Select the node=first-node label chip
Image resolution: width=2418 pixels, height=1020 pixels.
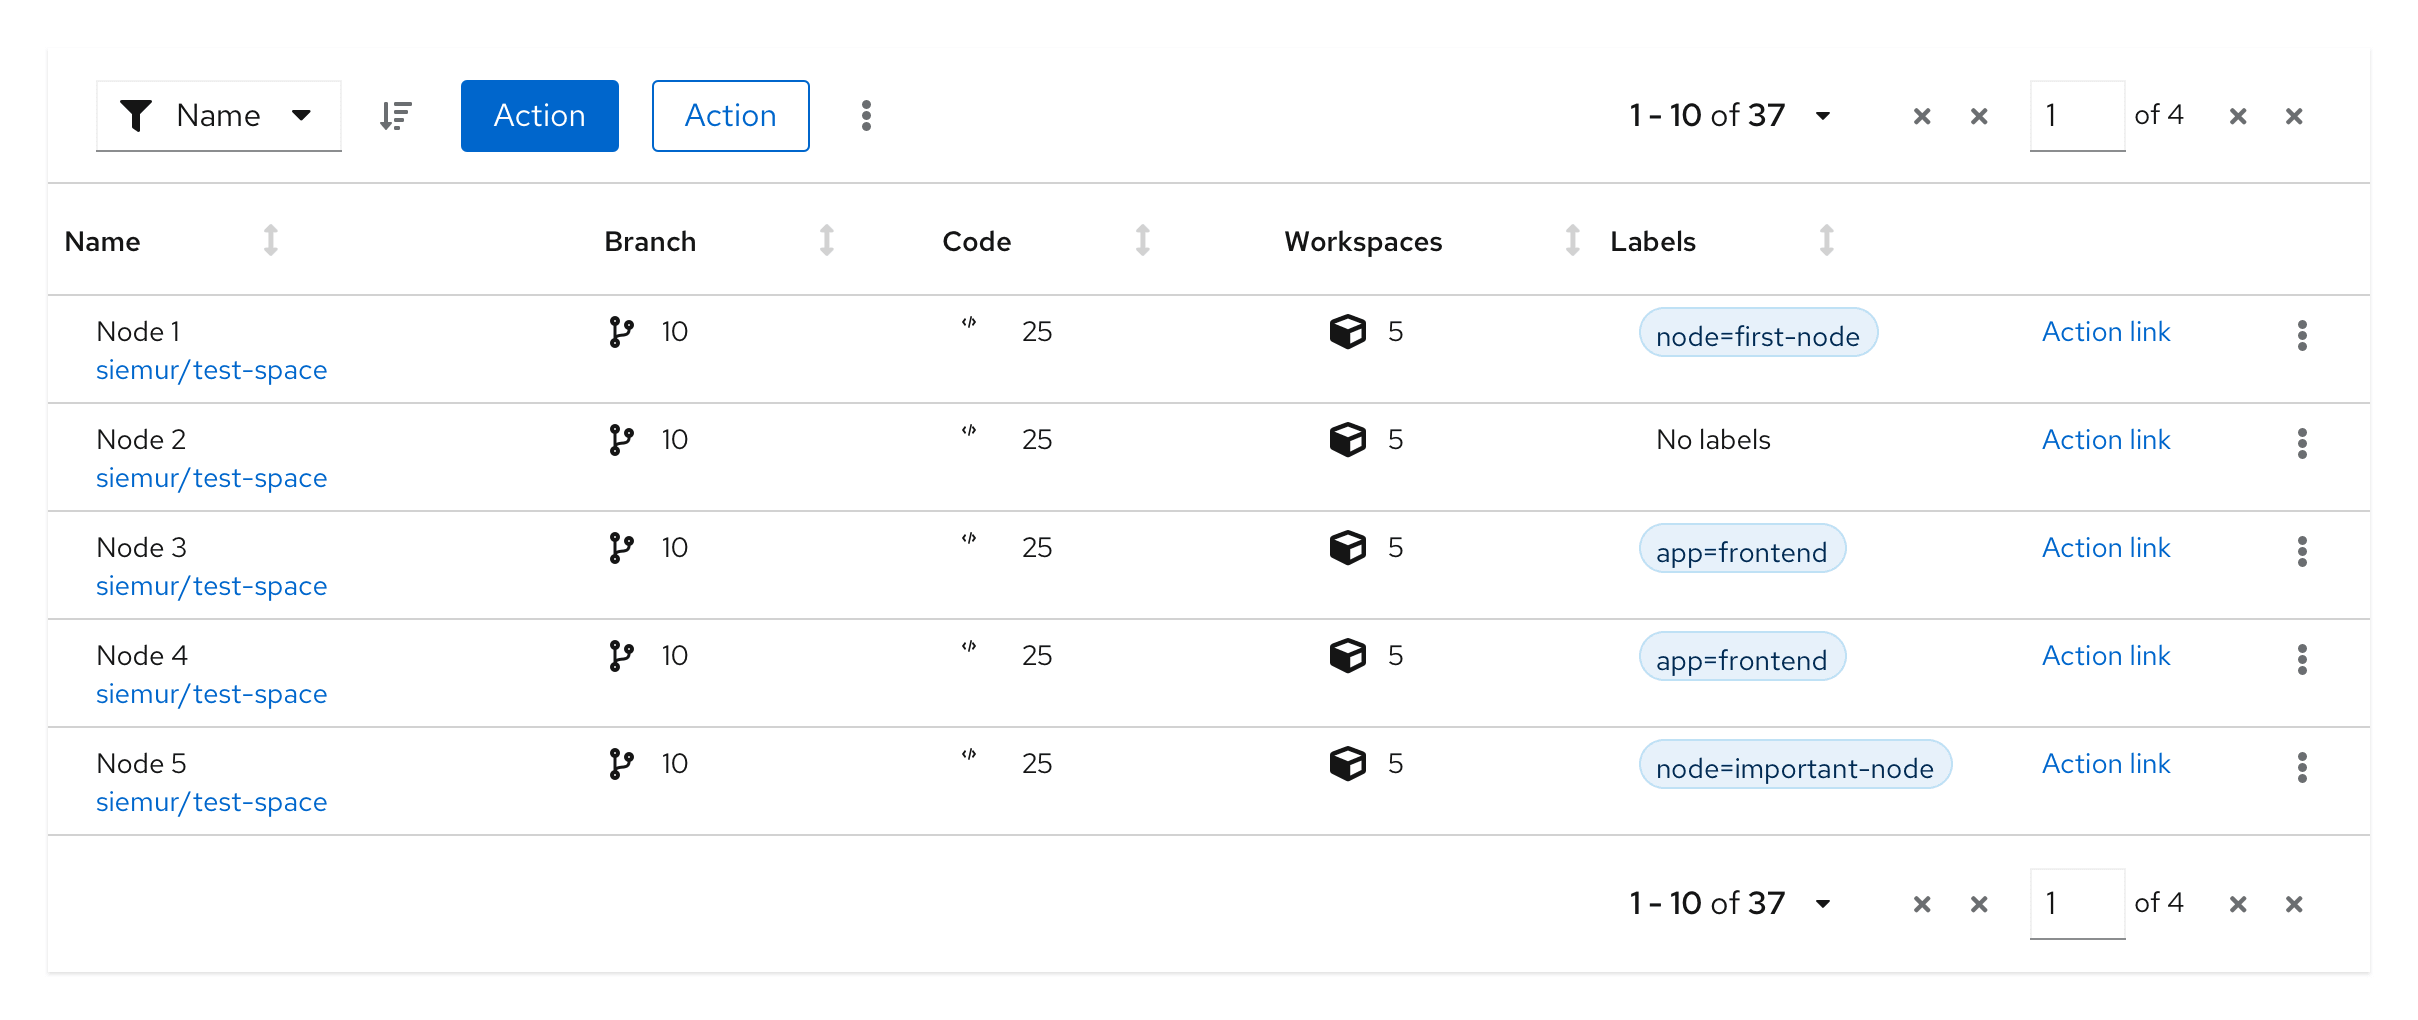click(x=1757, y=334)
